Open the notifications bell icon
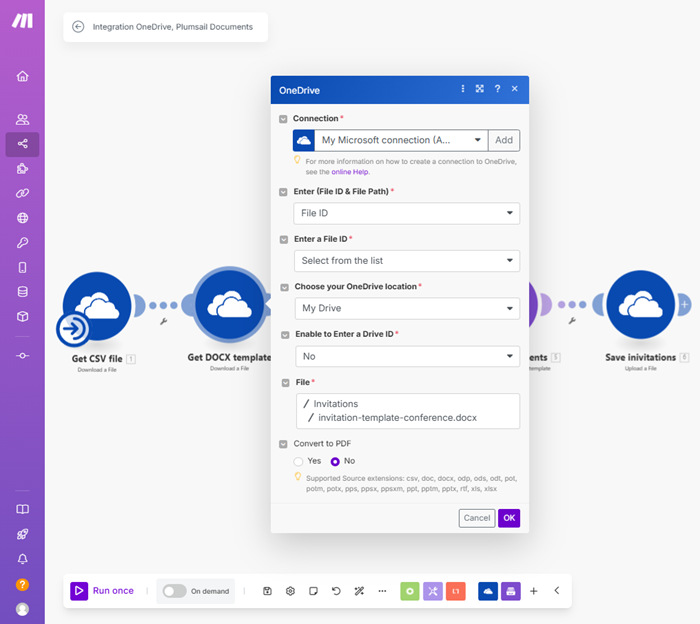The image size is (700, 624). click(x=22, y=559)
